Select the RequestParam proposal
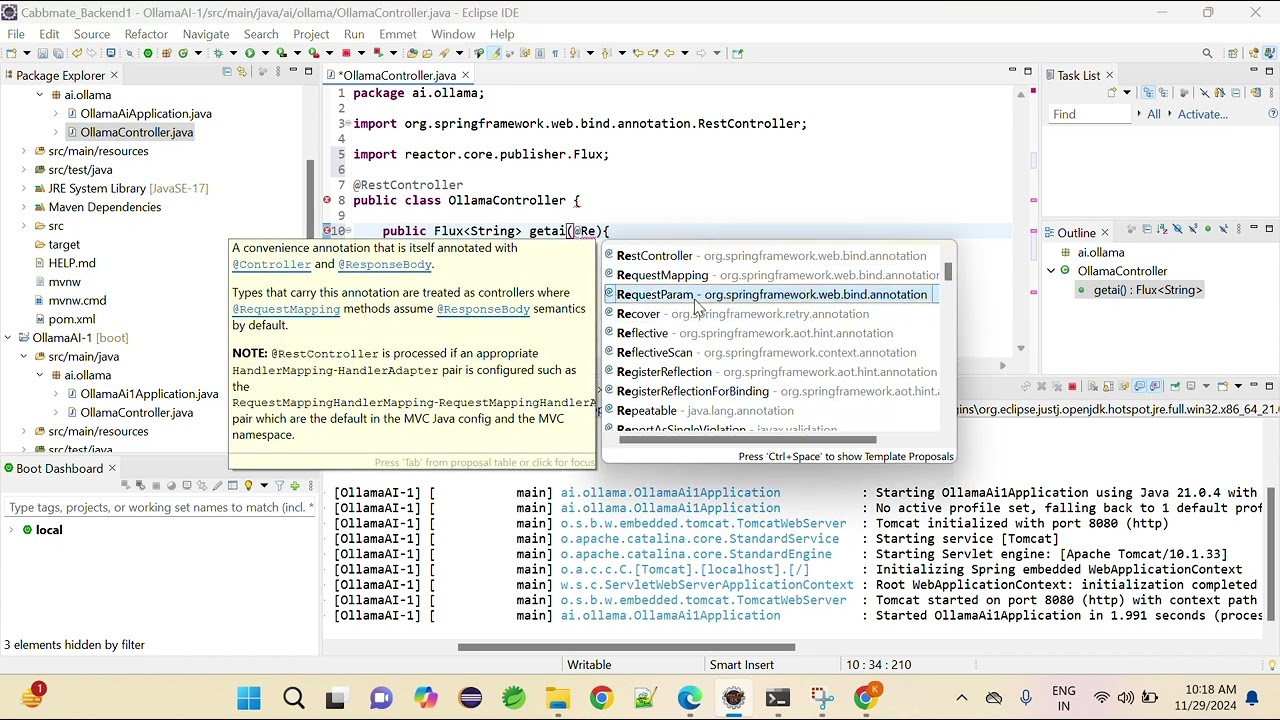Image resolution: width=1280 pixels, height=720 pixels. tap(771, 295)
